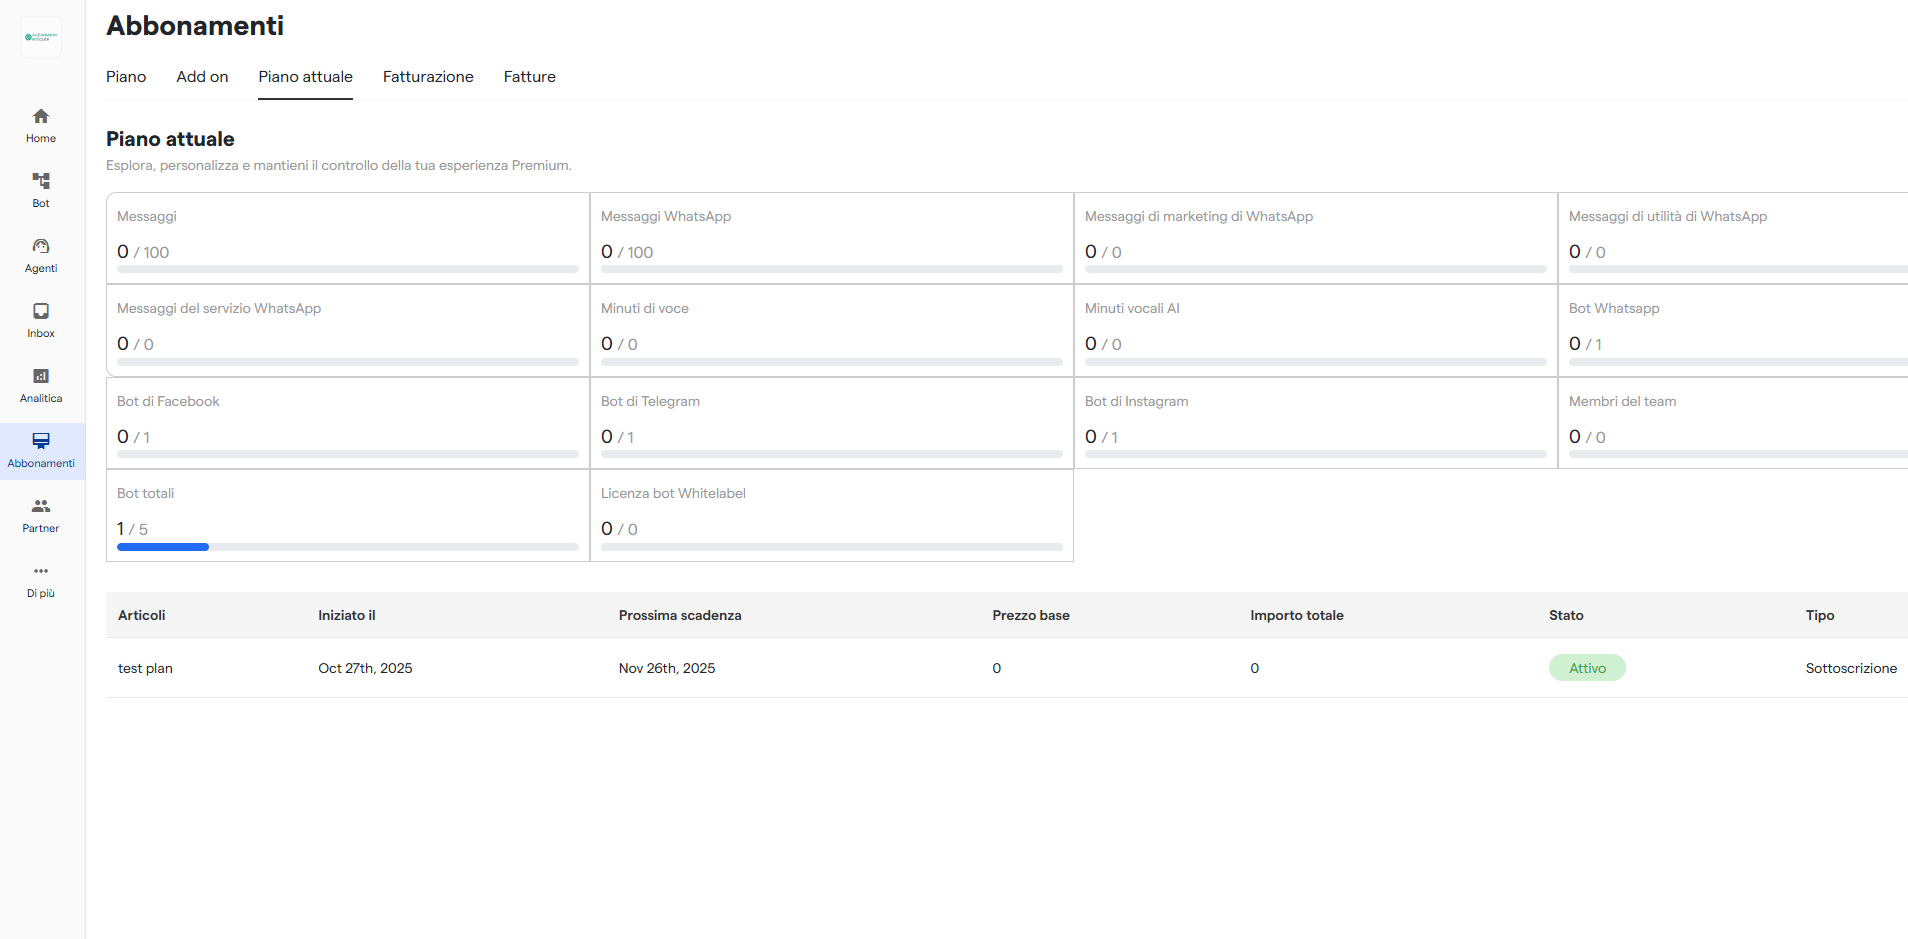The width and height of the screenshot is (1908, 939).
Task: Open the Partner people icon
Action: [41, 506]
